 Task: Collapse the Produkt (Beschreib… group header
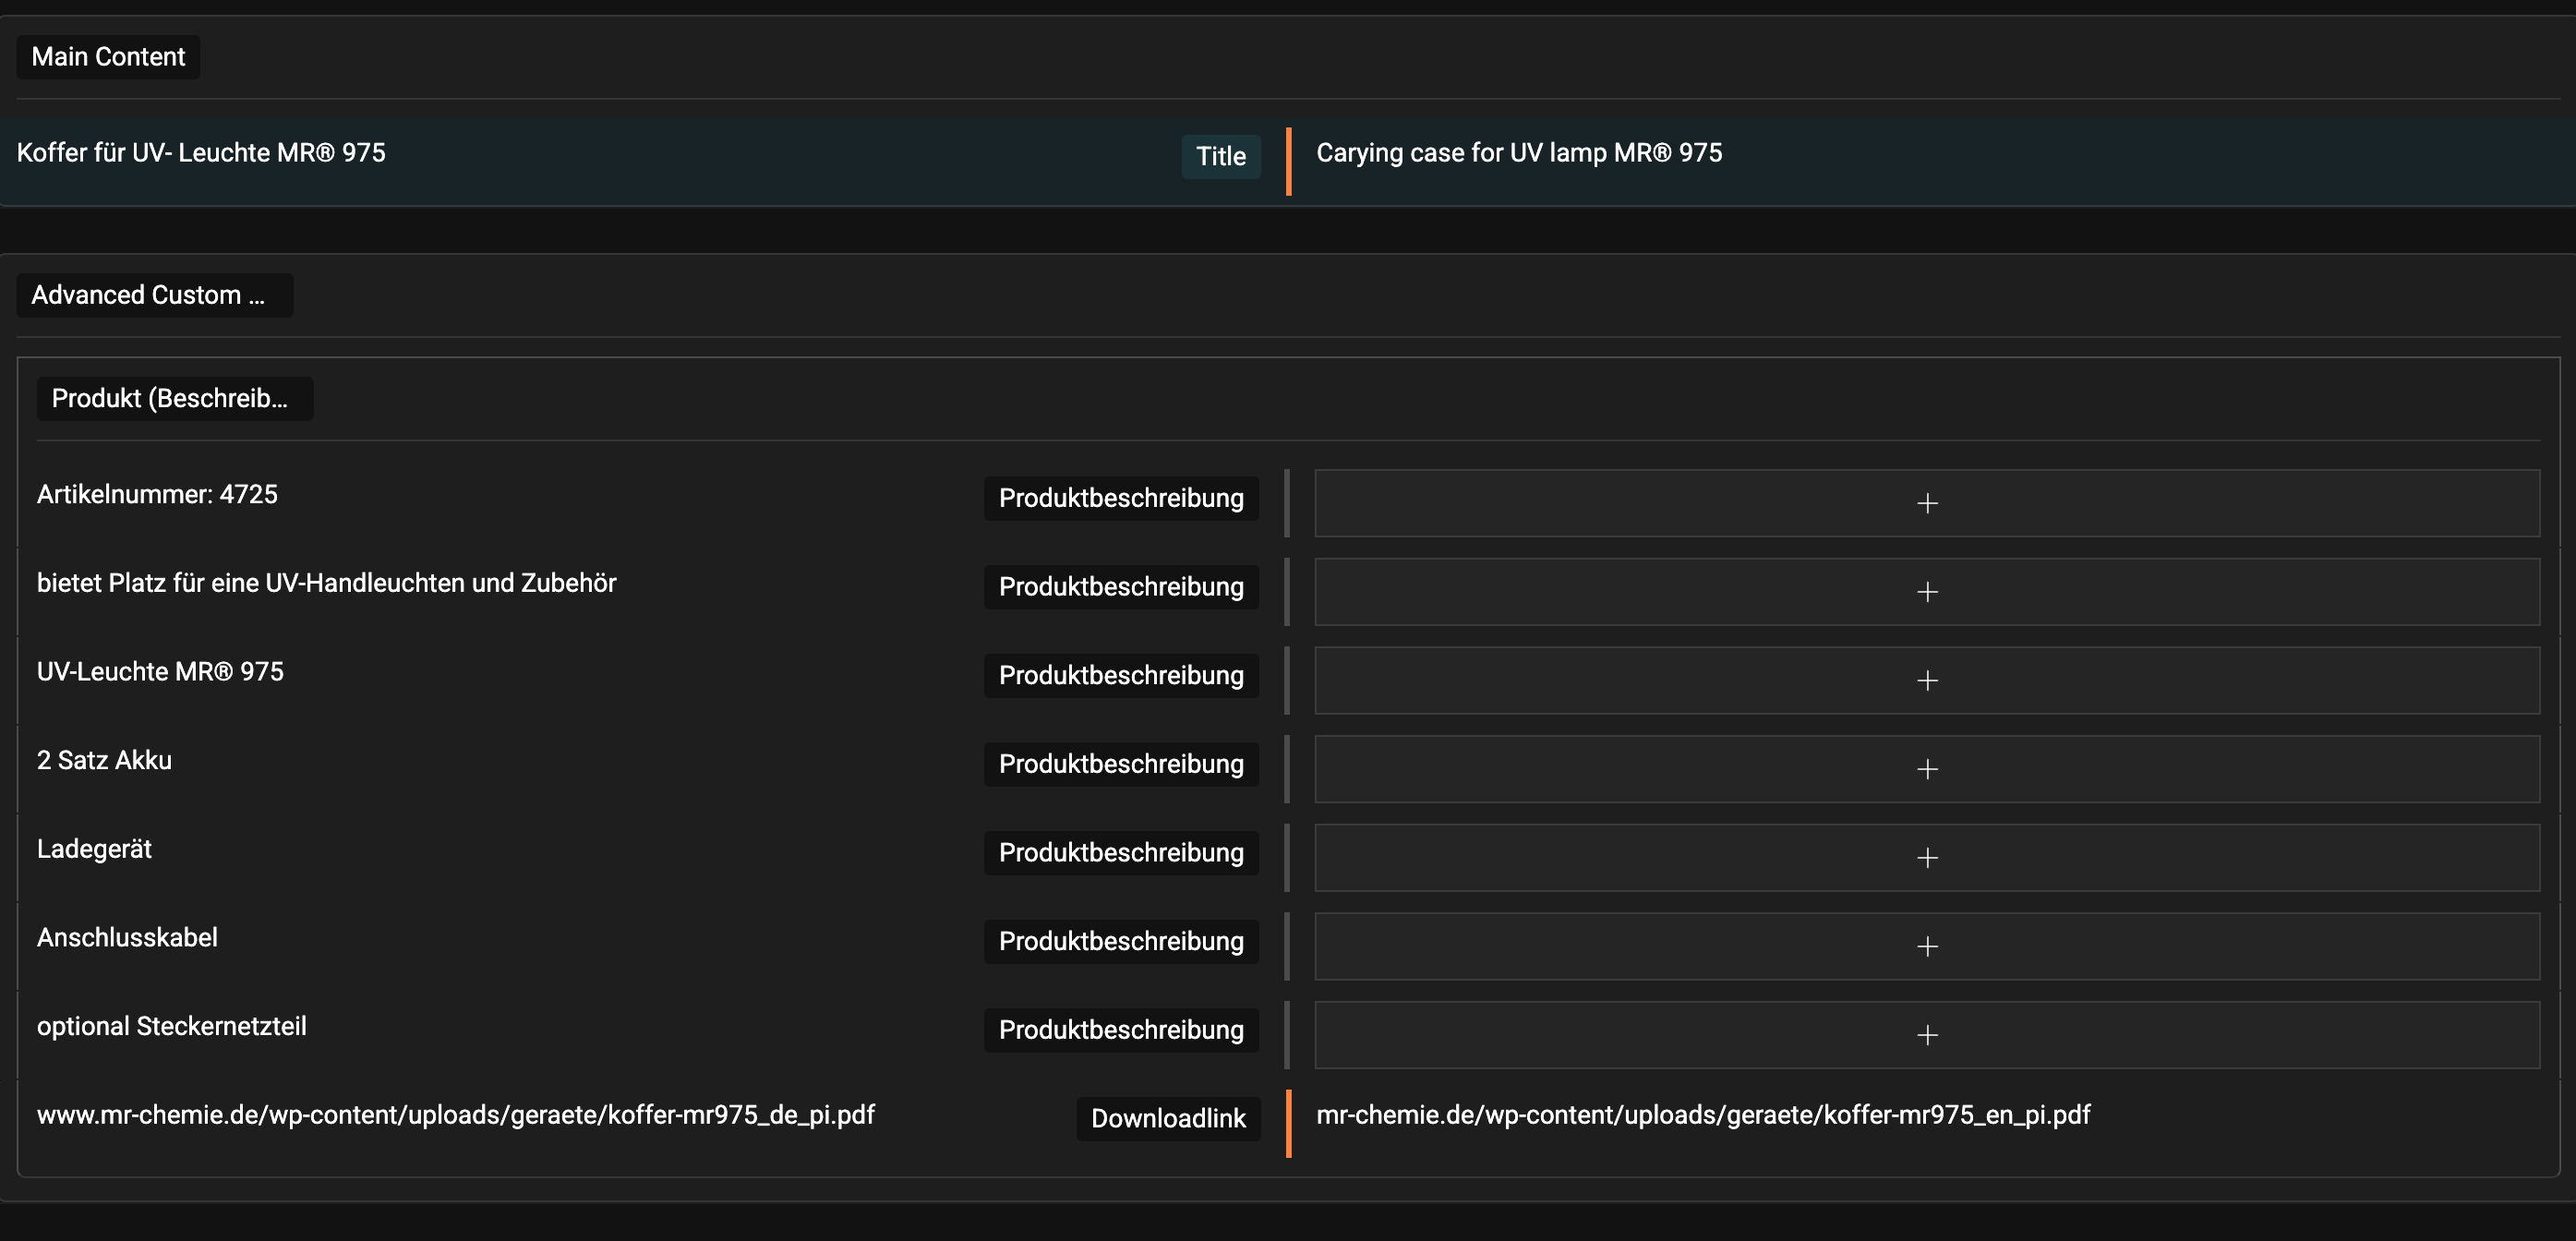tap(174, 398)
